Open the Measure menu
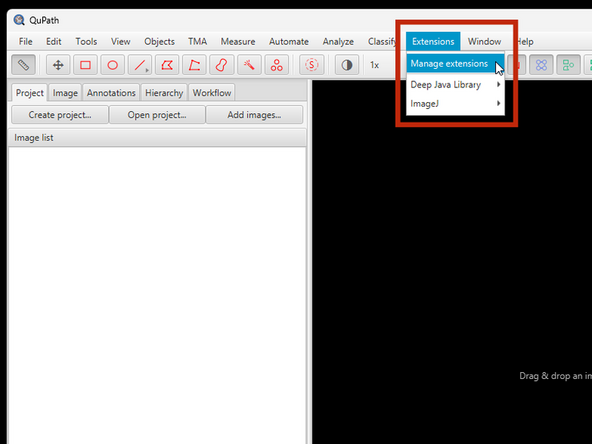Screen dimensions: 592x444 pos(238,42)
